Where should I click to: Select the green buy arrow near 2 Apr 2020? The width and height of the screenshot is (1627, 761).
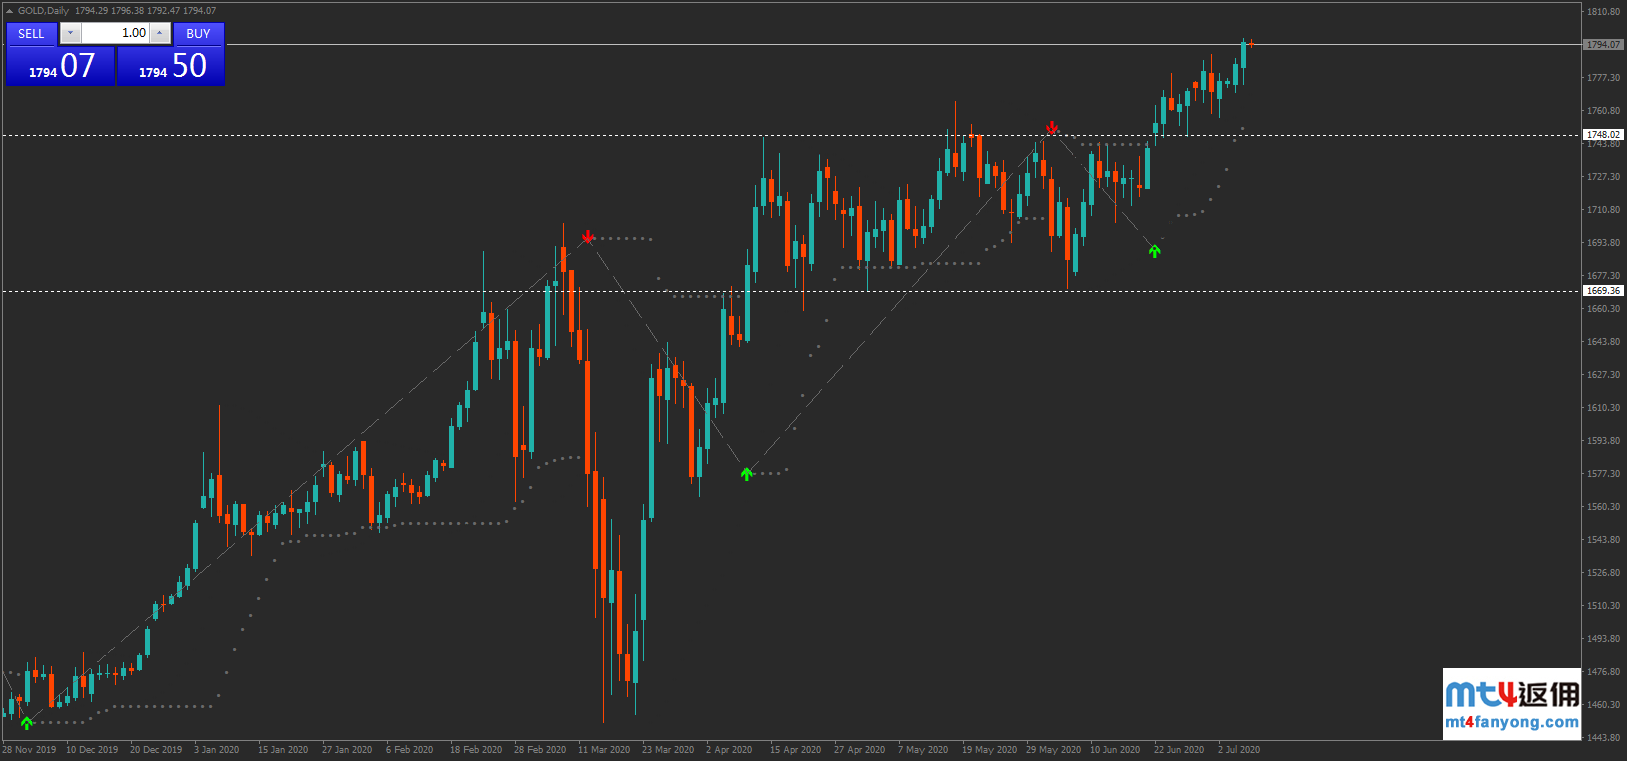pyautogui.click(x=746, y=474)
